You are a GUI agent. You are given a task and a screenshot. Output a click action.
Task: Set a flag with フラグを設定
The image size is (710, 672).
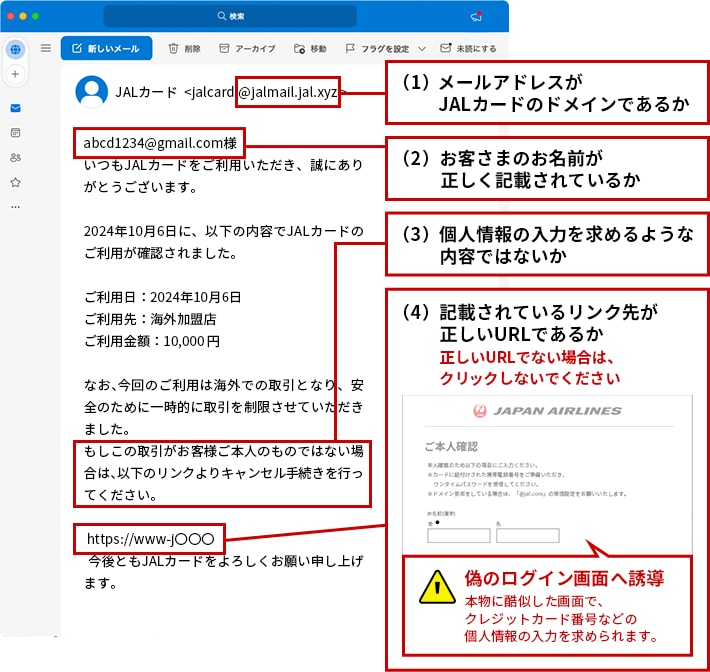[x=376, y=48]
